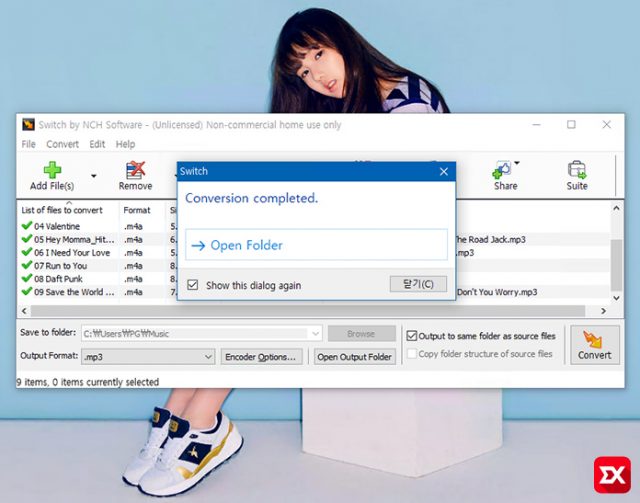This screenshot has width=640, height=503.
Task: Click the Encoder Options button
Action: pos(261,357)
